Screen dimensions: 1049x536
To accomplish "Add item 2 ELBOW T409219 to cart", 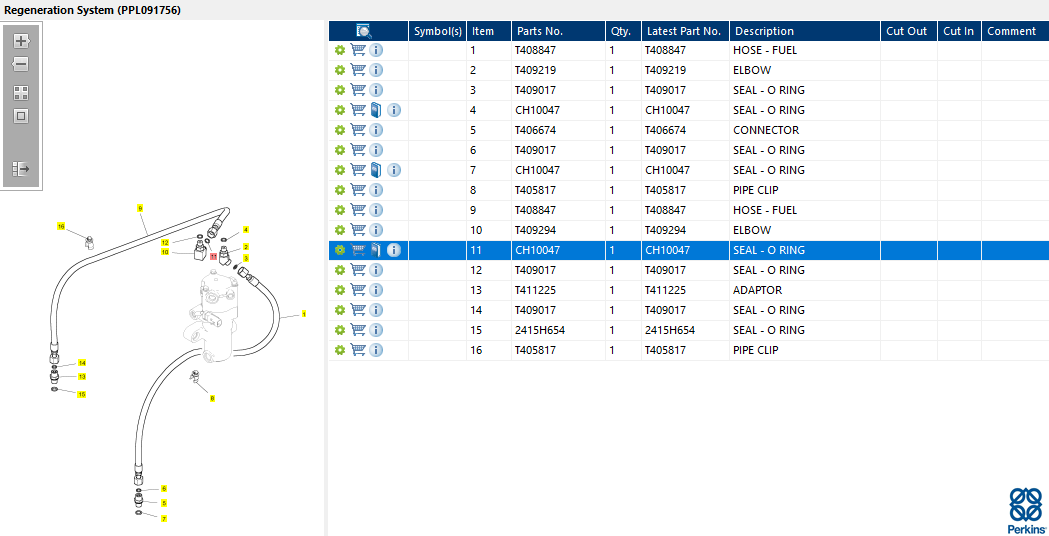I will 358,70.
